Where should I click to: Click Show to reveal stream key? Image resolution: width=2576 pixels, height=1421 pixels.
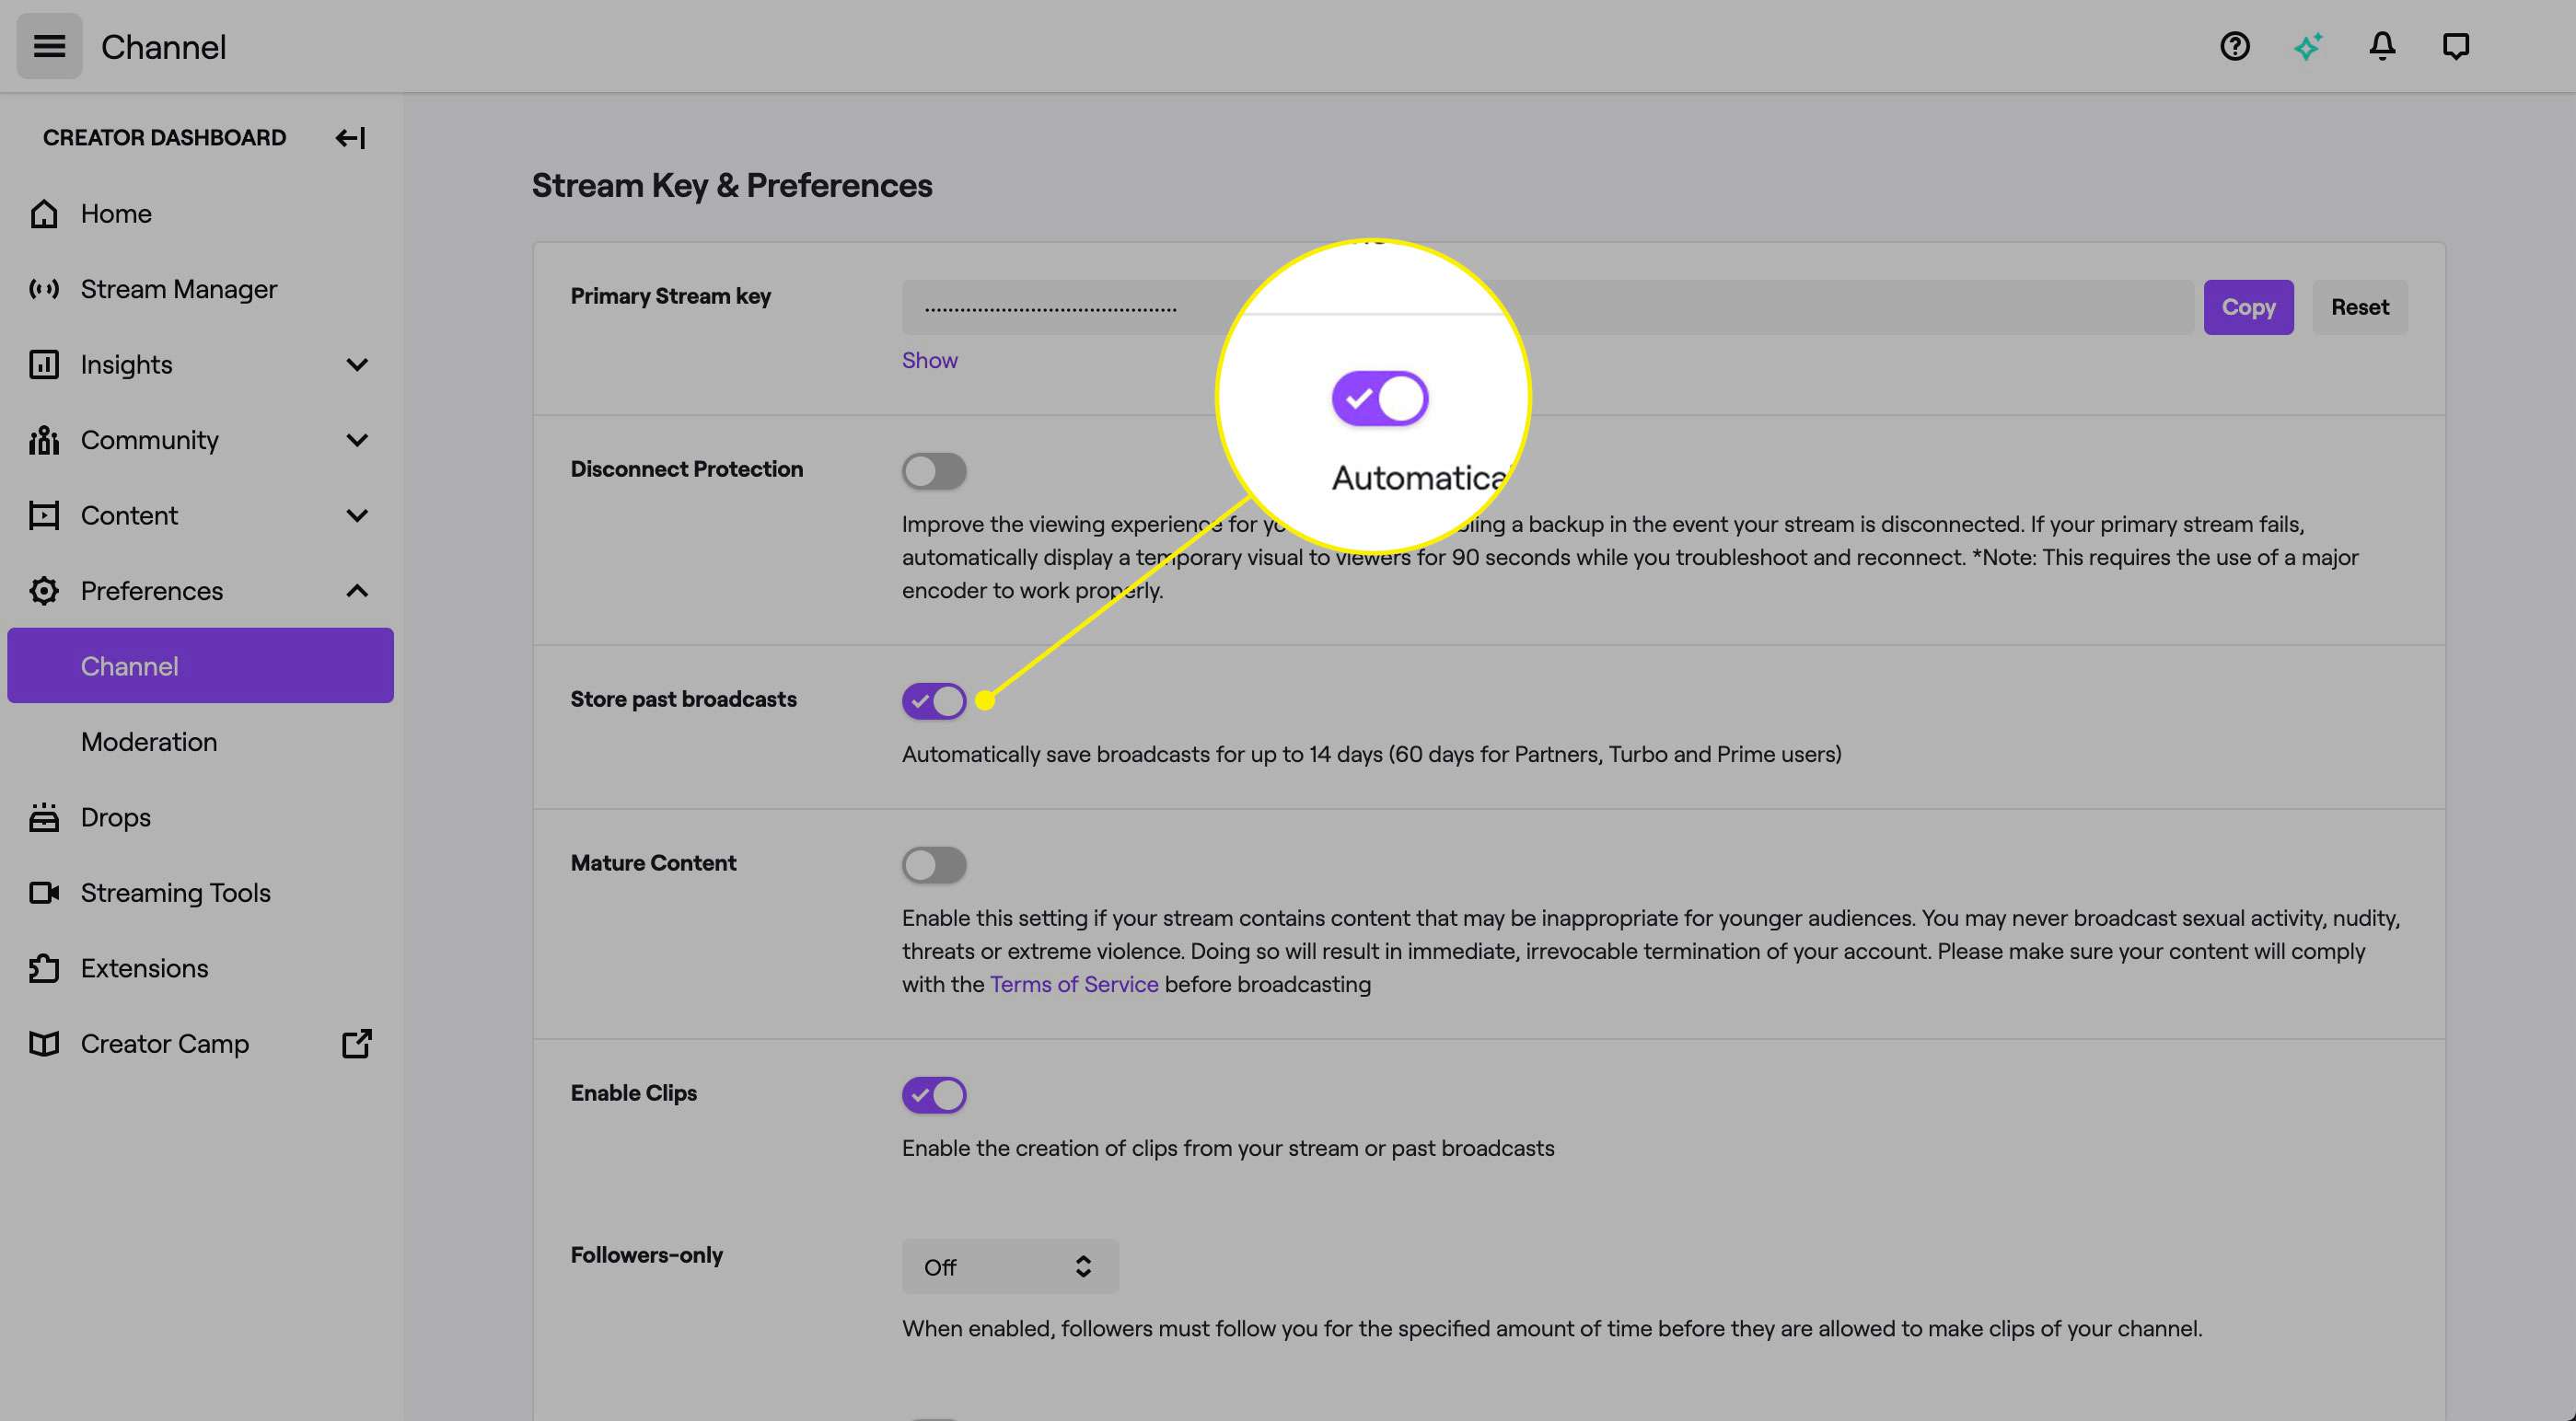(929, 361)
